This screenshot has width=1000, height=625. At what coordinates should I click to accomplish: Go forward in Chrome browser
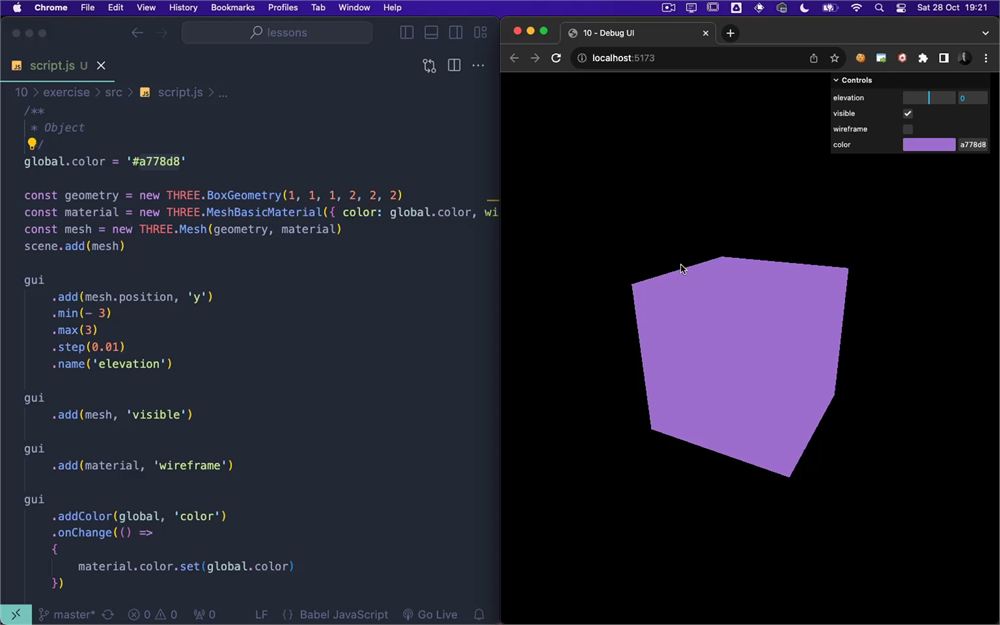click(535, 58)
